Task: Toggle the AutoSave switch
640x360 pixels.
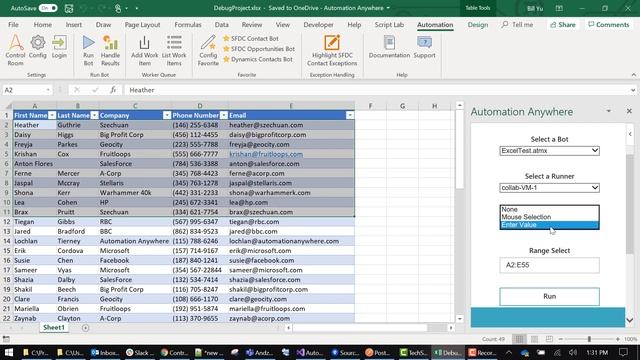Action: pos(48,8)
